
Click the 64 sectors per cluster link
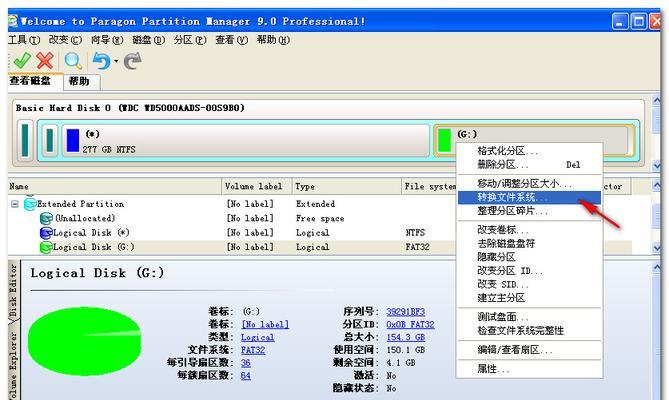point(245,376)
